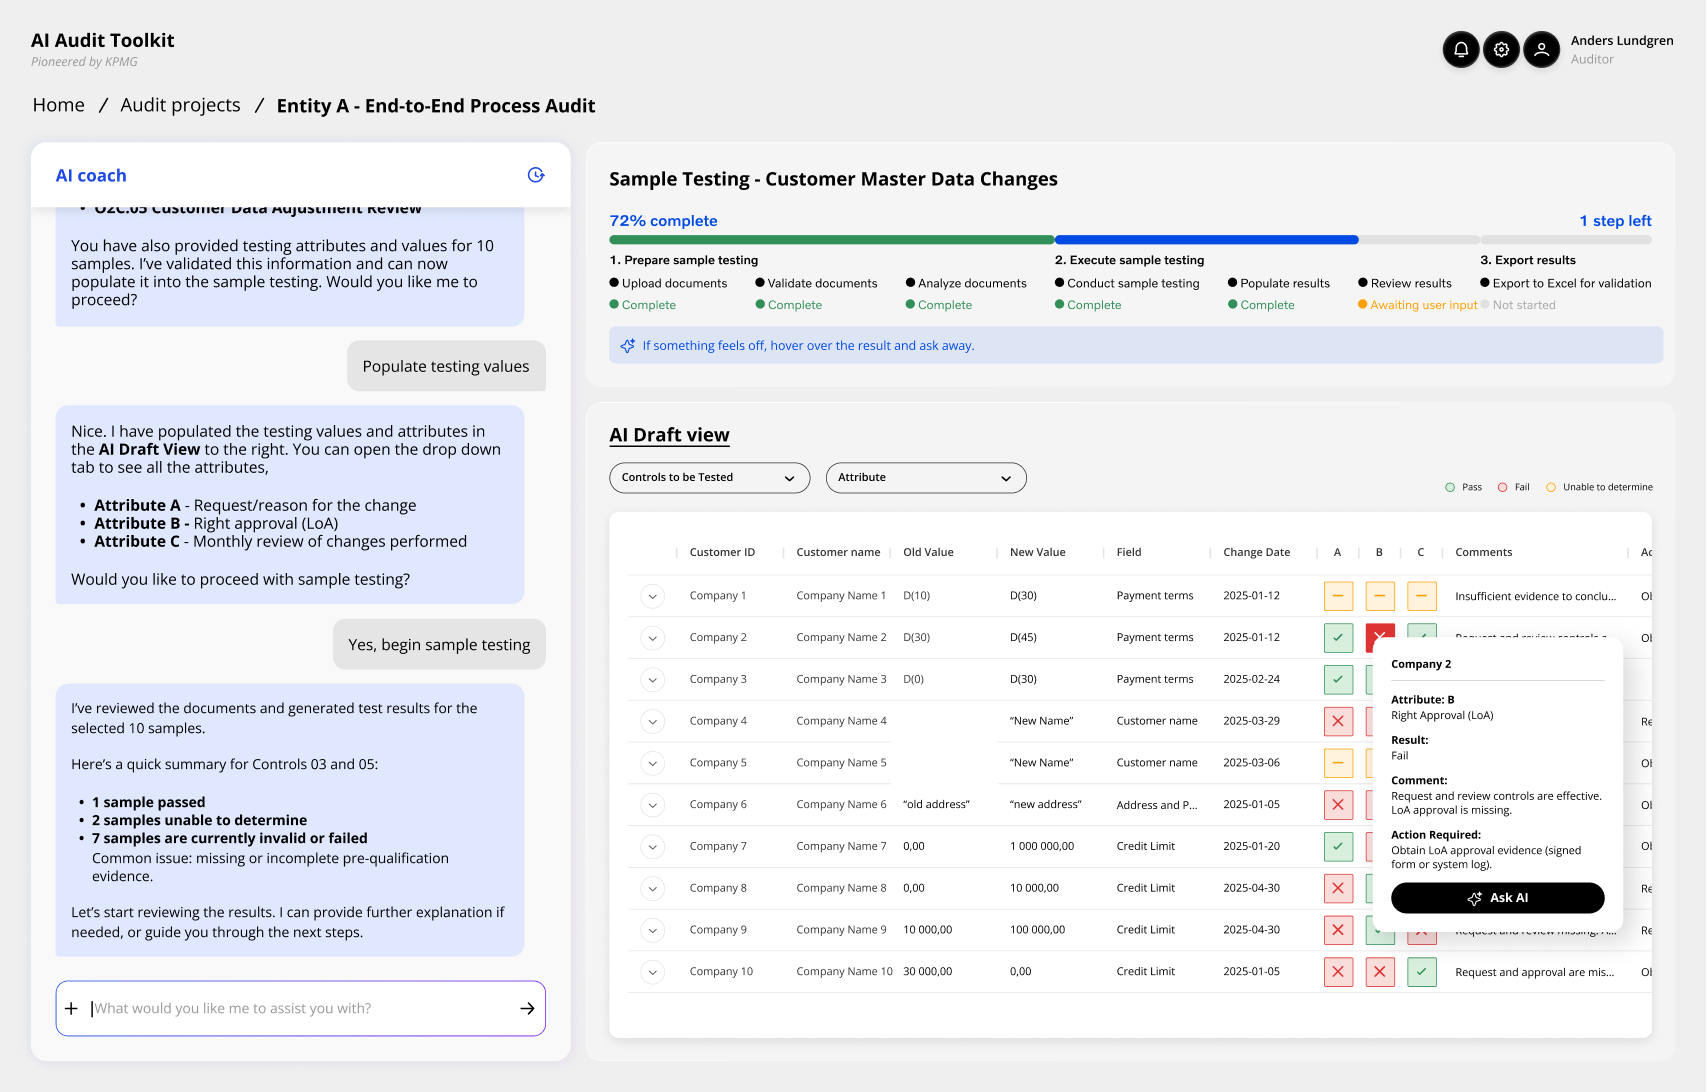Open AI coach chat history icon
Image resolution: width=1707 pixels, height=1092 pixels.
pyautogui.click(x=536, y=175)
